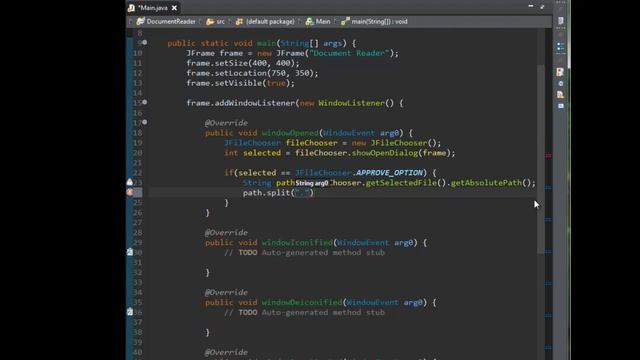Click the TODO task marker on line 30
The width and height of the screenshot is (640, 360).
click(130, 252)
